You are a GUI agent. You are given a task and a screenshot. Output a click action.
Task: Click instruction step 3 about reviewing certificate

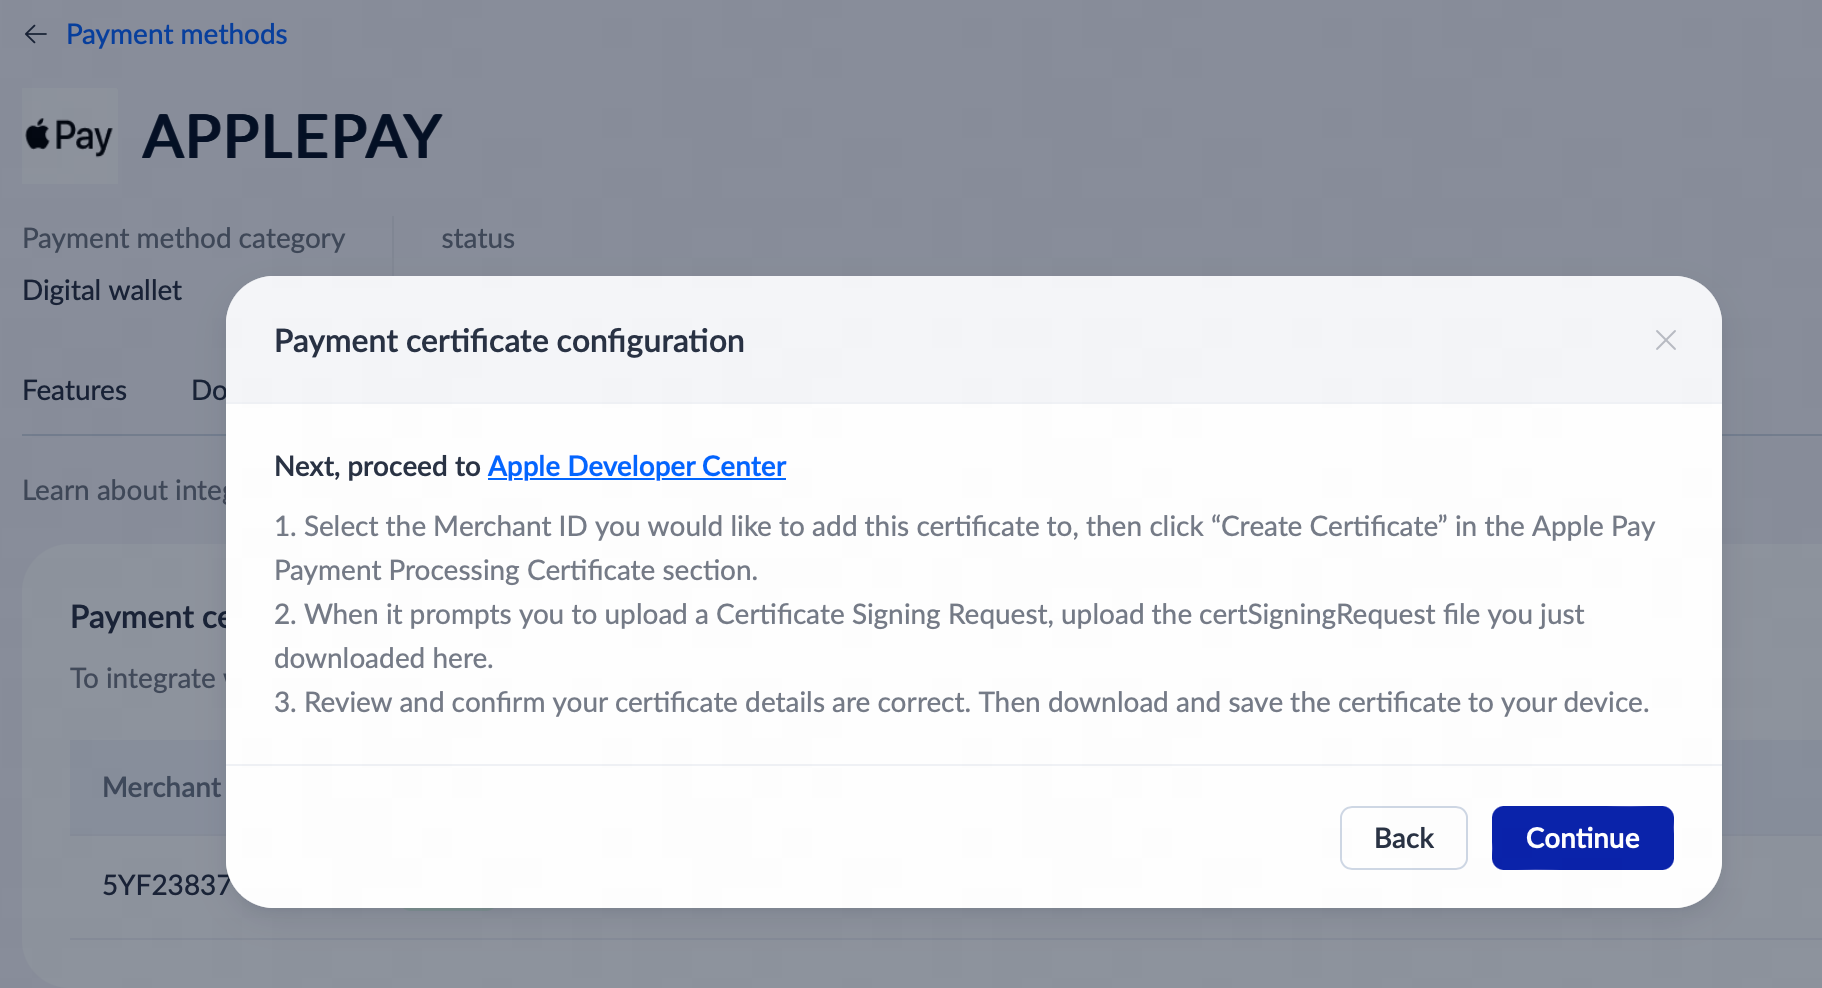[x=960, y=703]
